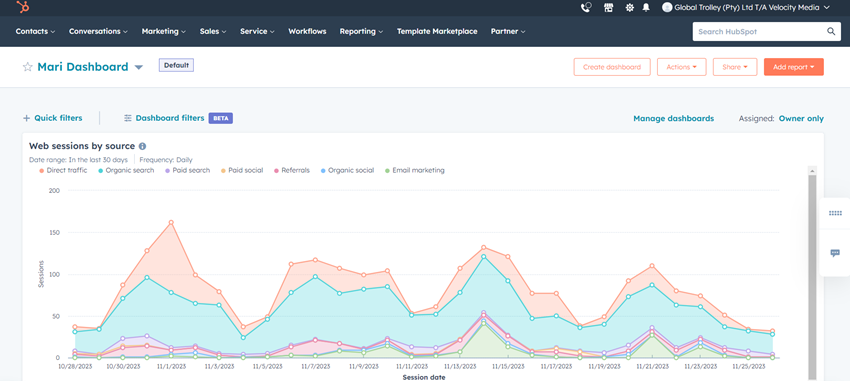Viewport: 850px width, 381px height.
Task: Open the chat bubble side widget
Action: [835, 253]
